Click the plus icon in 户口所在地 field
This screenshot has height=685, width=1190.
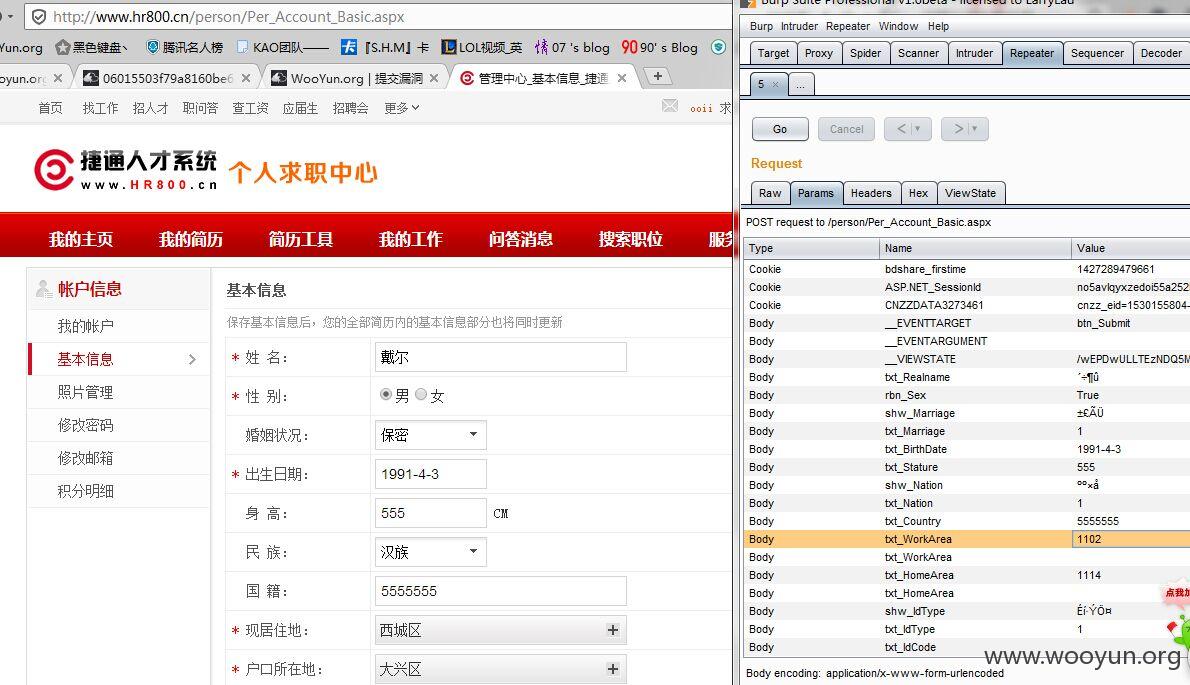tap(612, 669)
